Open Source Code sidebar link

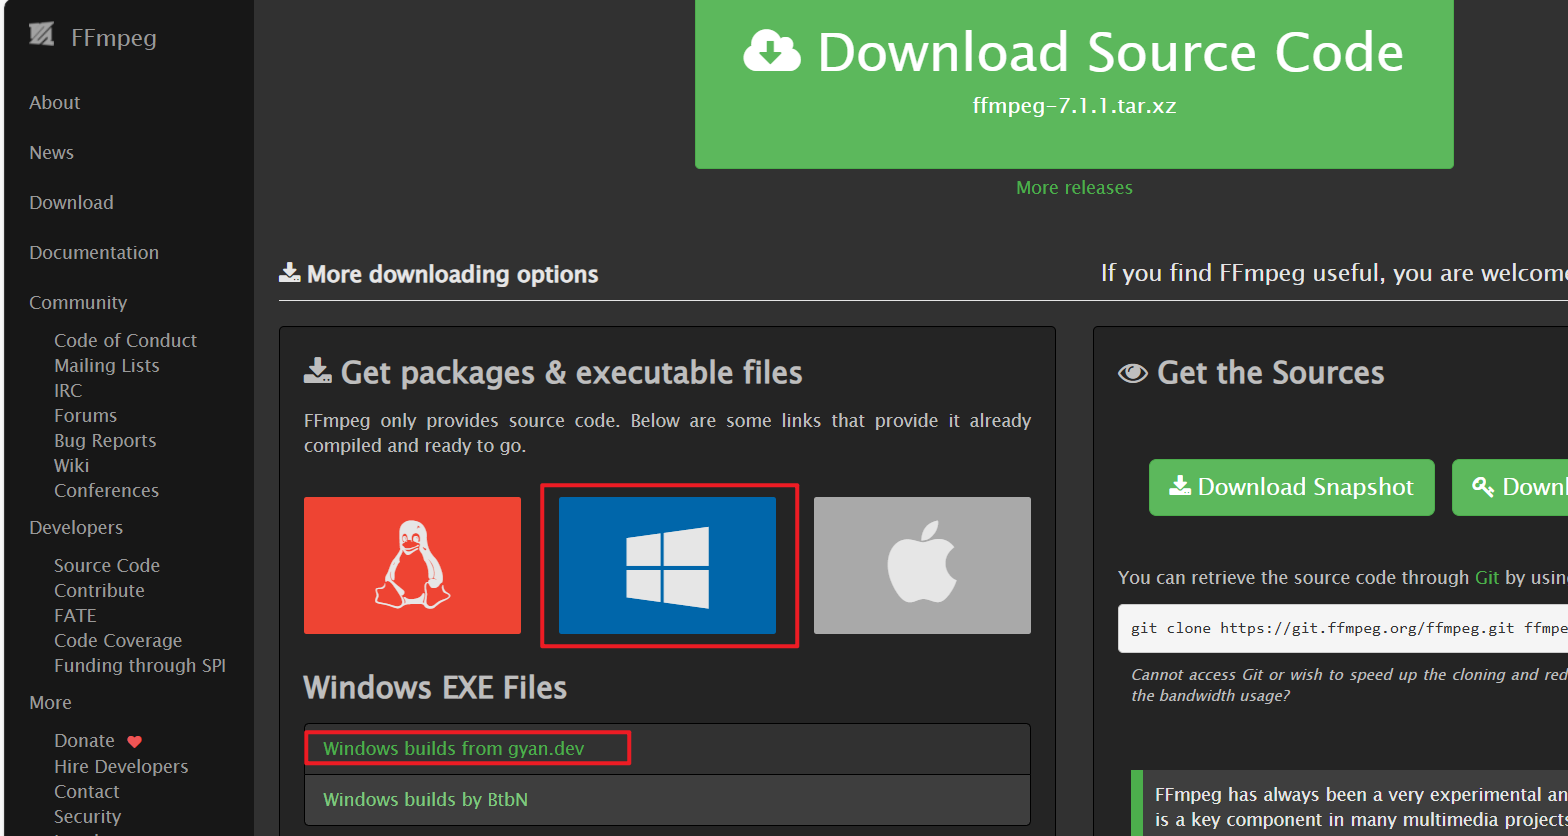pyautogui.click(x=107, y=566)
